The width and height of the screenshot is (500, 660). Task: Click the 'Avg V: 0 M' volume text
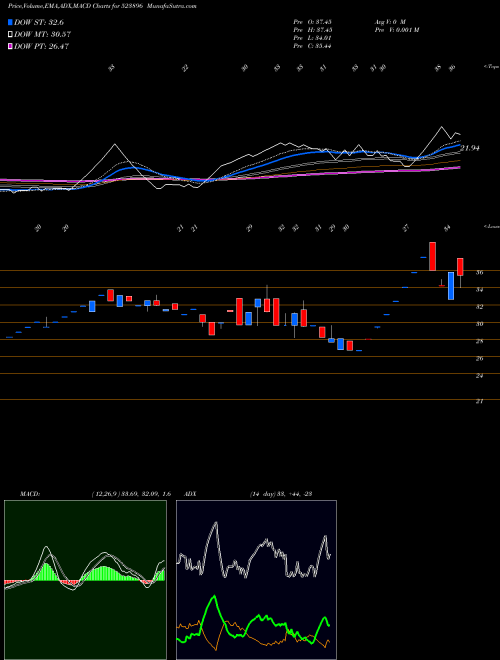pos(389,21)
